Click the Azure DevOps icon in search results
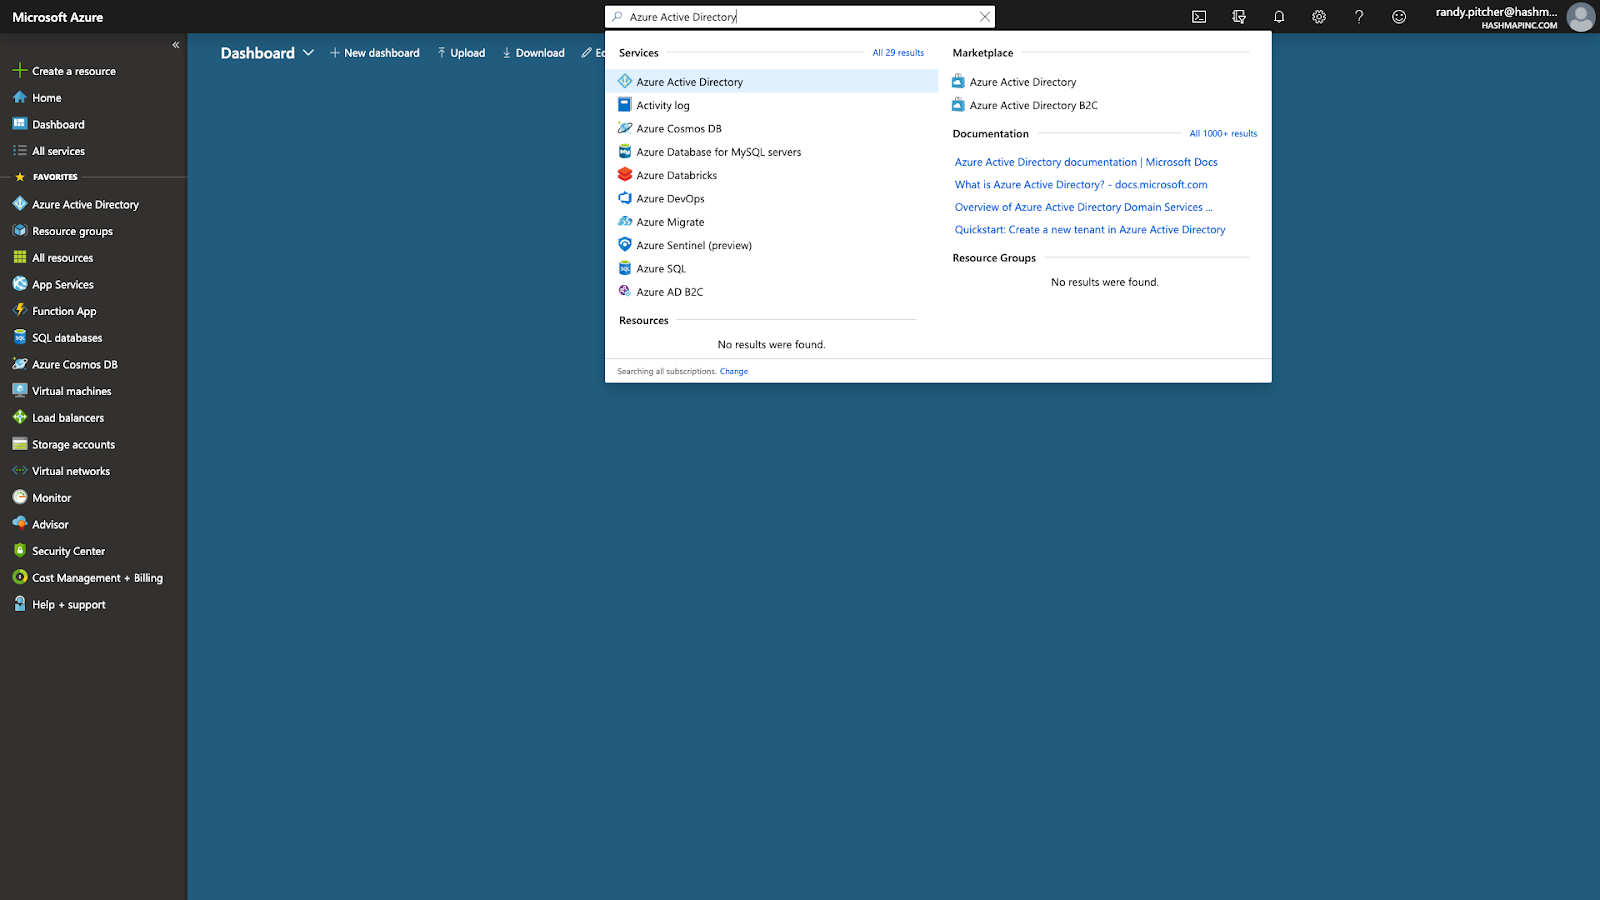 [625, 198]
